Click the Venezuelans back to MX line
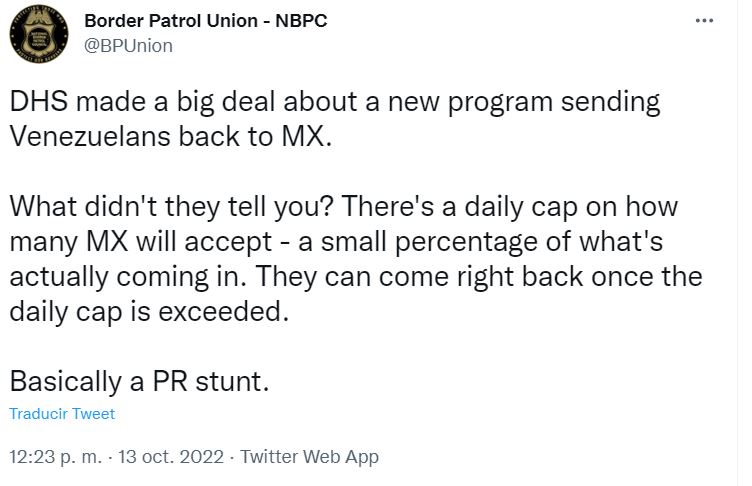The width and height of the screenshot is (752, 486). 168,136
